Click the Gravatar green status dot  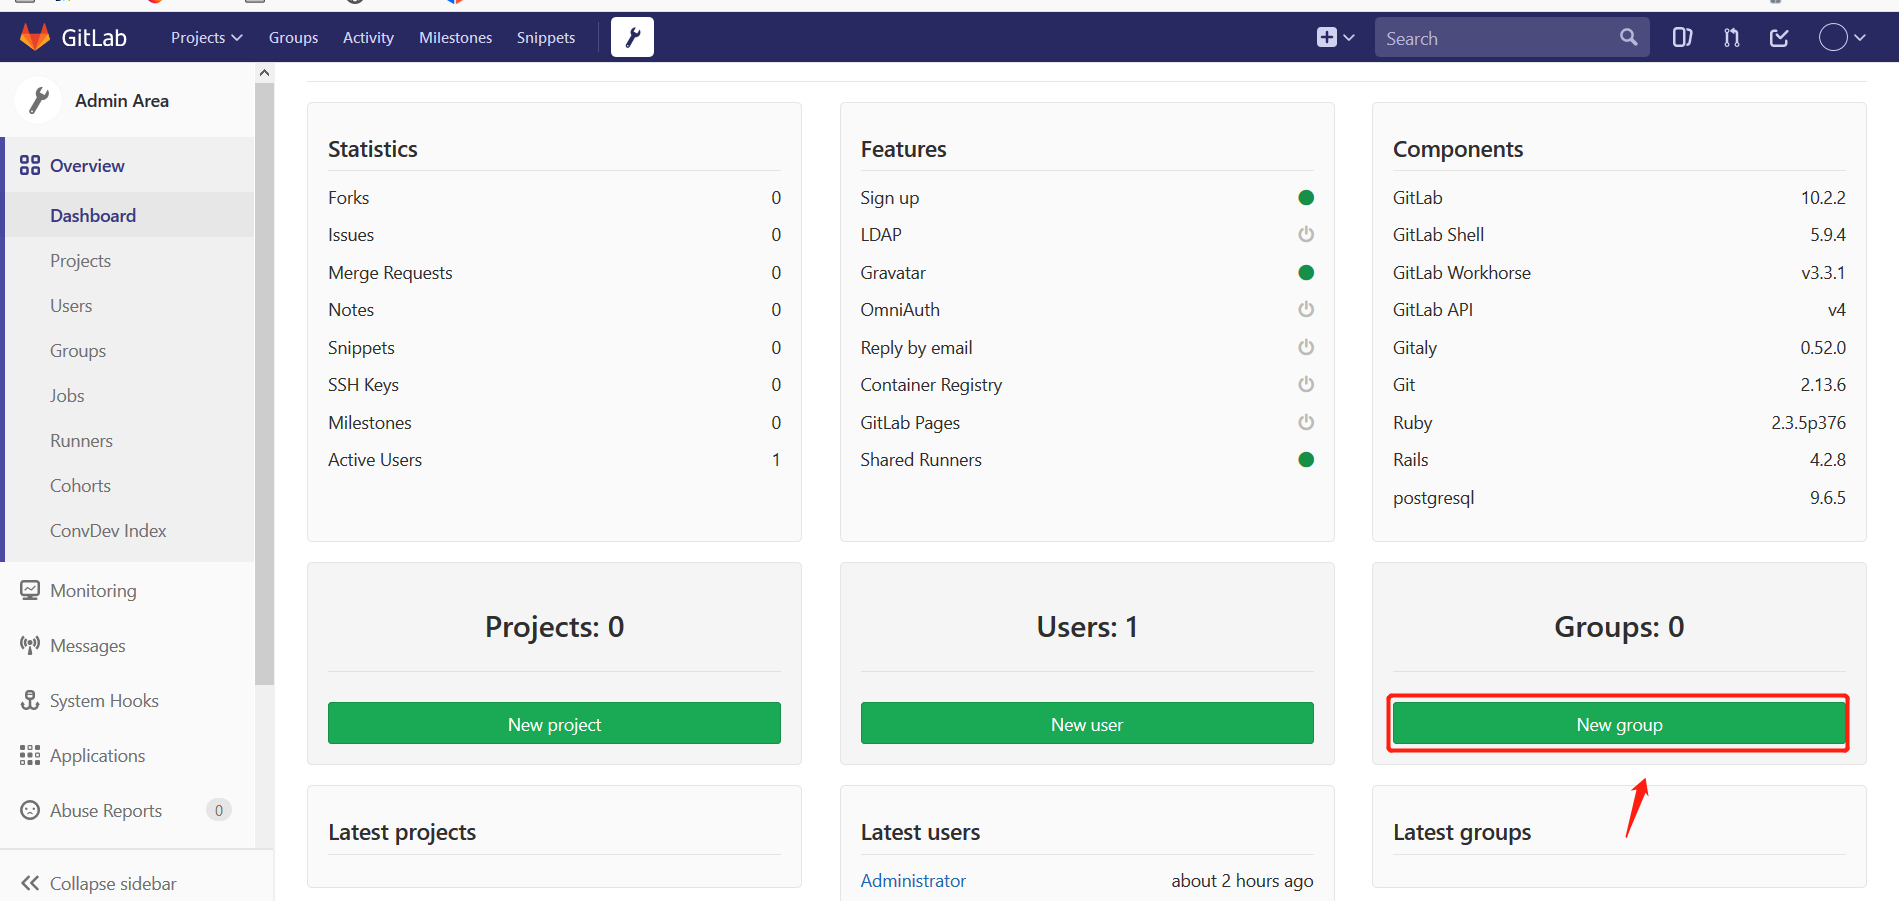pos(1306,272)
